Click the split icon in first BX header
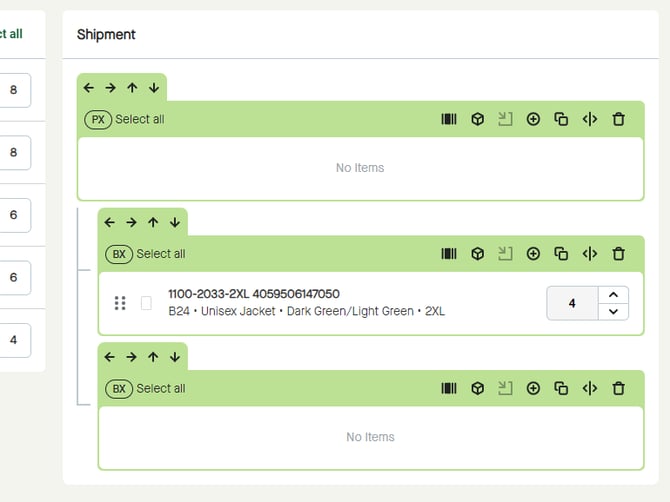The width and height of the screenshot is (670, 502). (x=590, y=254)
